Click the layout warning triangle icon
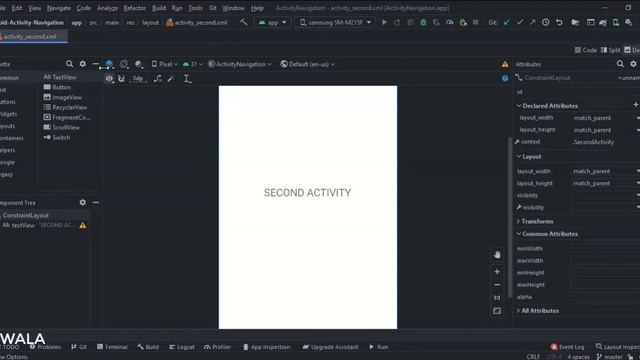 pyautogui.click(x=505, y=64)
